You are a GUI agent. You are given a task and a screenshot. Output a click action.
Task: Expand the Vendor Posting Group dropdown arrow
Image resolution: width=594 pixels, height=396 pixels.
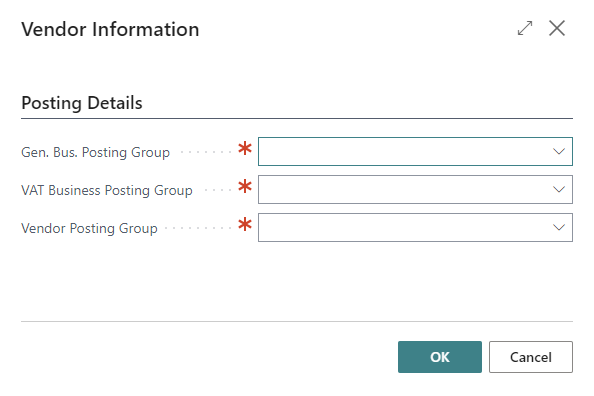point(559,227)
